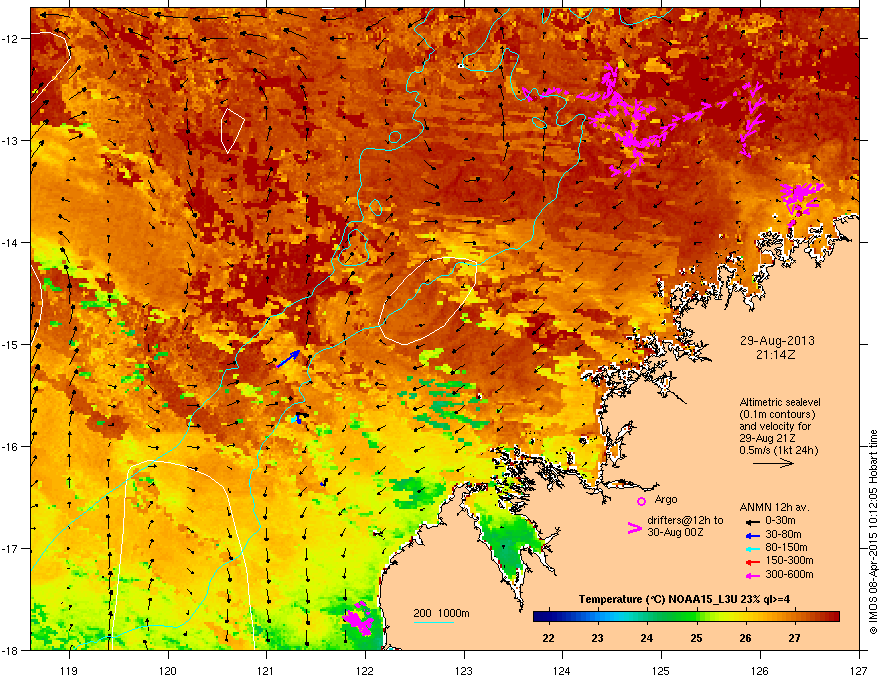Select the magenta 300-600m arrow in legend
The image size is (880, 680).
[x=752, y=576]
